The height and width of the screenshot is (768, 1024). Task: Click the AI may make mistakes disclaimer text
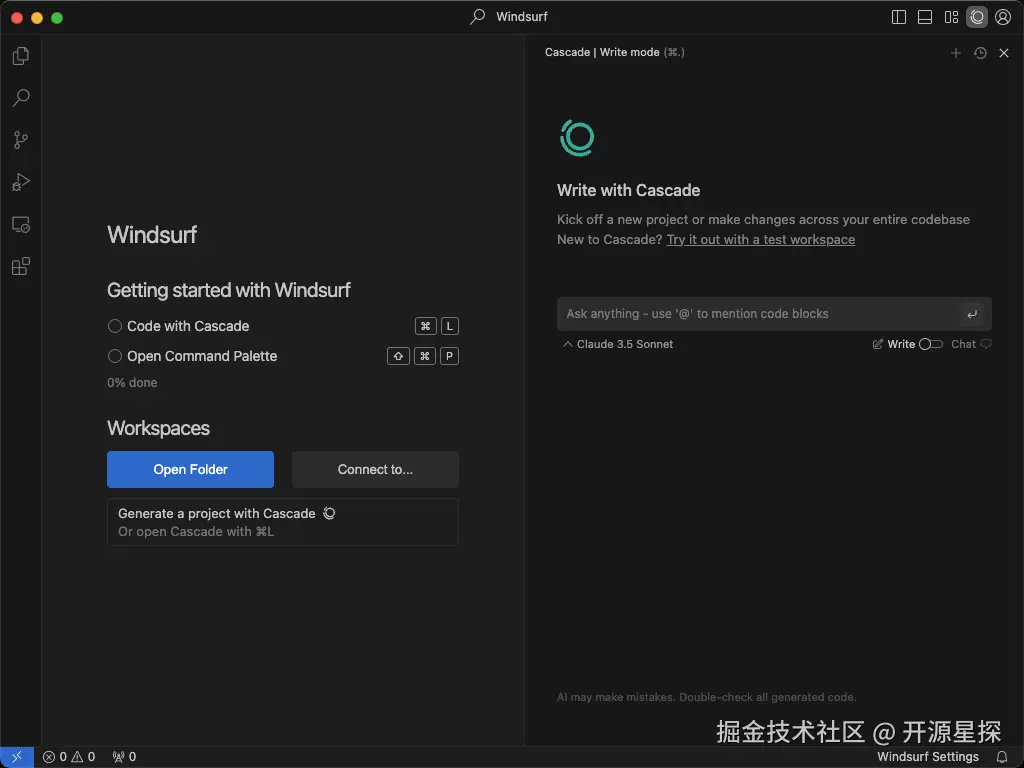707,697
